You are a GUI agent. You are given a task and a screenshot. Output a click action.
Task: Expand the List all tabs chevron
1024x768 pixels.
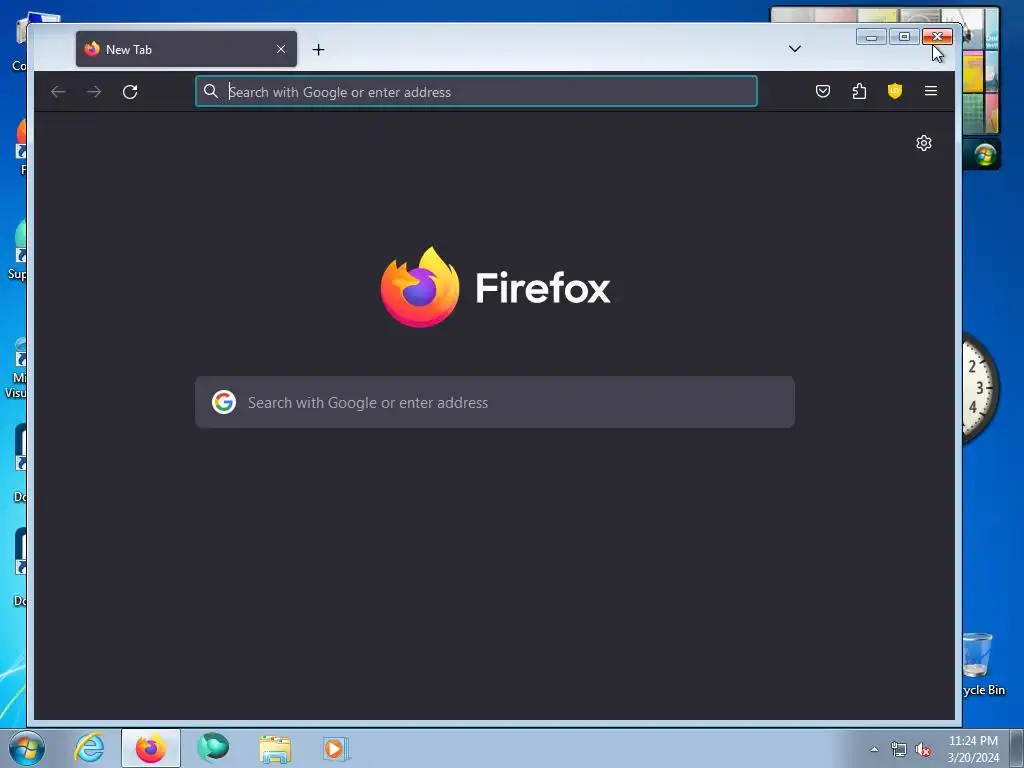coord(795,49)
